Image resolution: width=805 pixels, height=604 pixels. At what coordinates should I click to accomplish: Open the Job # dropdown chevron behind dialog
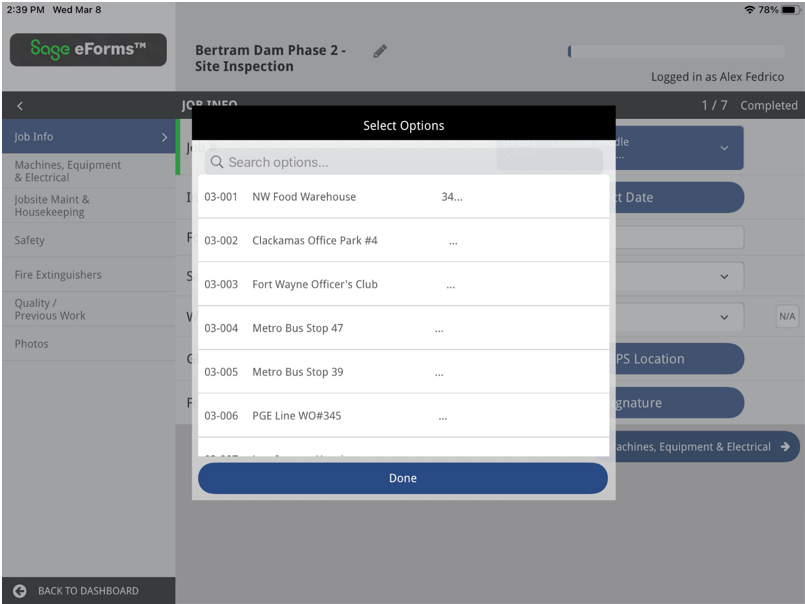tap(724, 148)
